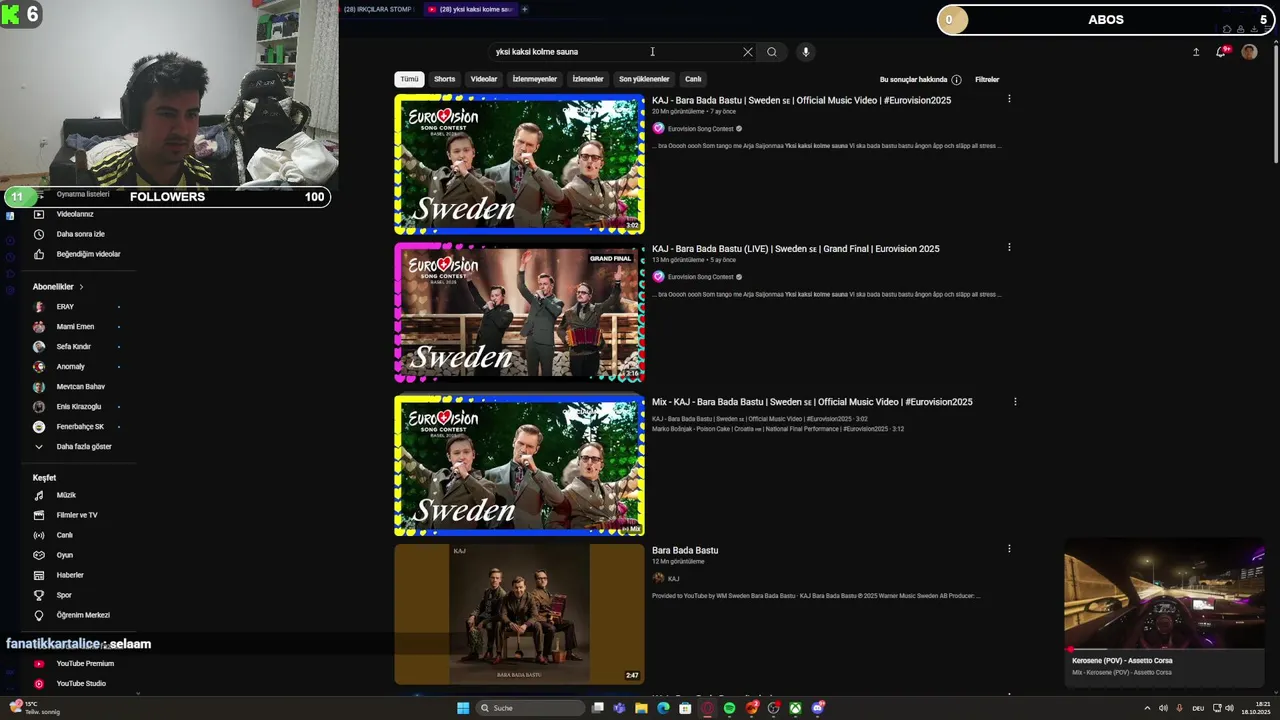
Task: Click the Öğrenim Merkezi lightbulb icon
Action: [x=39, y=615]
